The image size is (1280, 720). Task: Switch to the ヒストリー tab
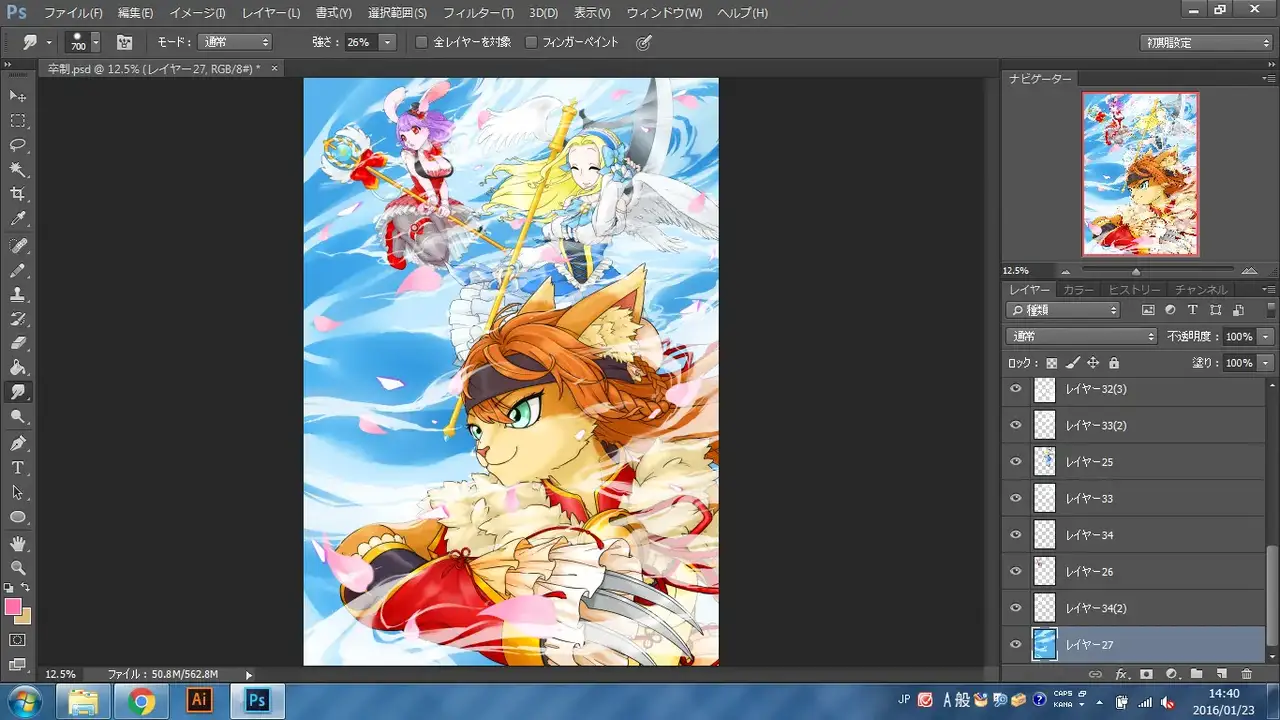click(x=1134, y=290)
